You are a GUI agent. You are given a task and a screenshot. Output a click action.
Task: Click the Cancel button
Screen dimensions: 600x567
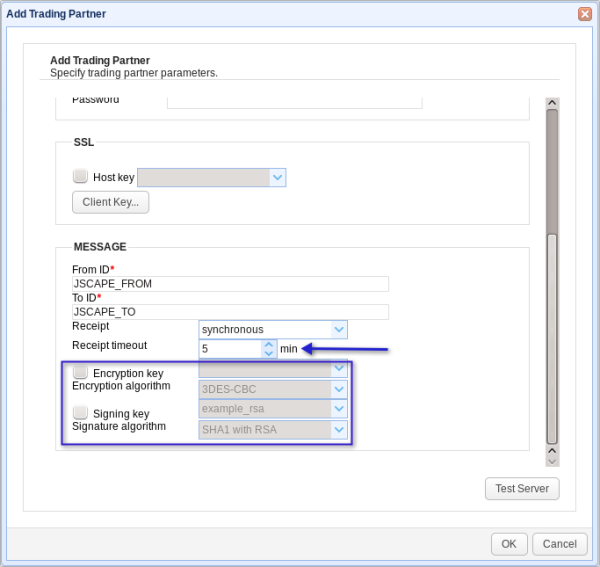pos(559,543)
